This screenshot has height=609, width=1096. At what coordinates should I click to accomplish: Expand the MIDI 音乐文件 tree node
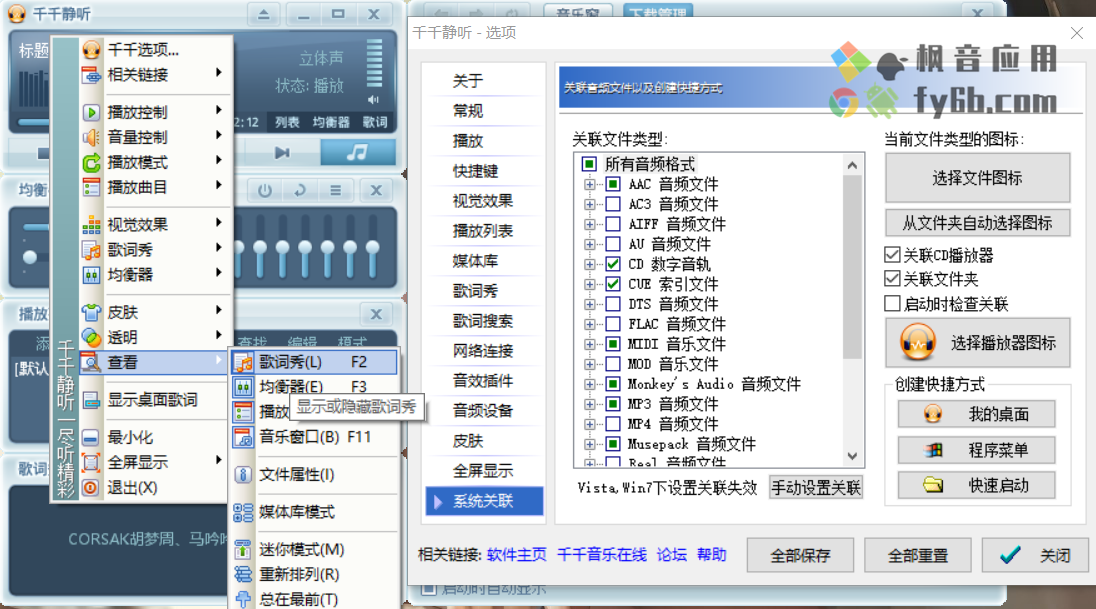tap(589, 345)
